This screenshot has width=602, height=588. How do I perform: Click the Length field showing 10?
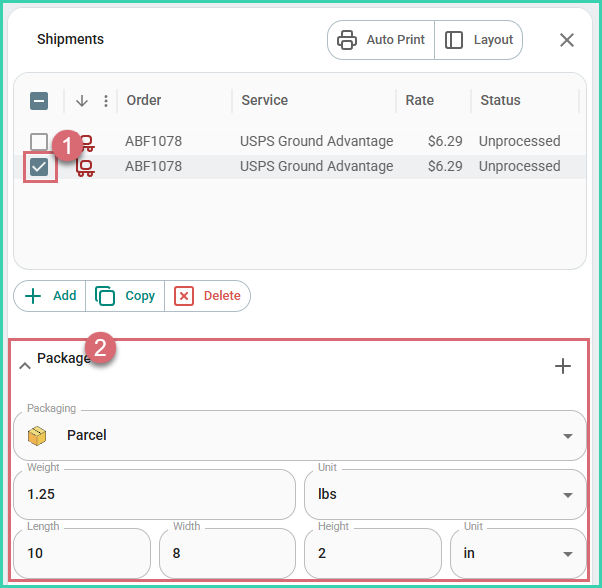(x=82, y=553)
